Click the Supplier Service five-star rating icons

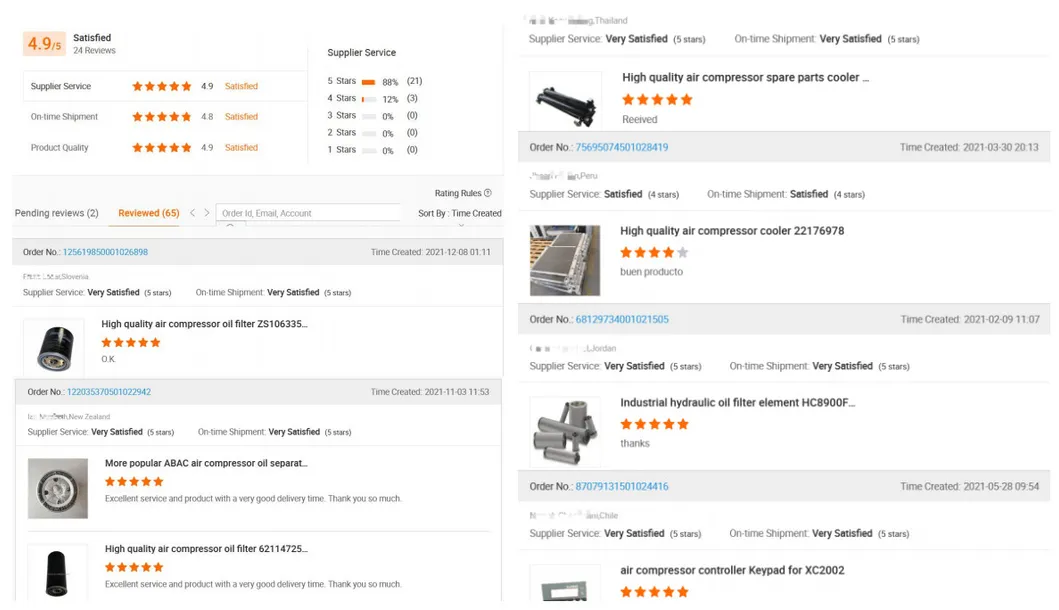(161, 86)
